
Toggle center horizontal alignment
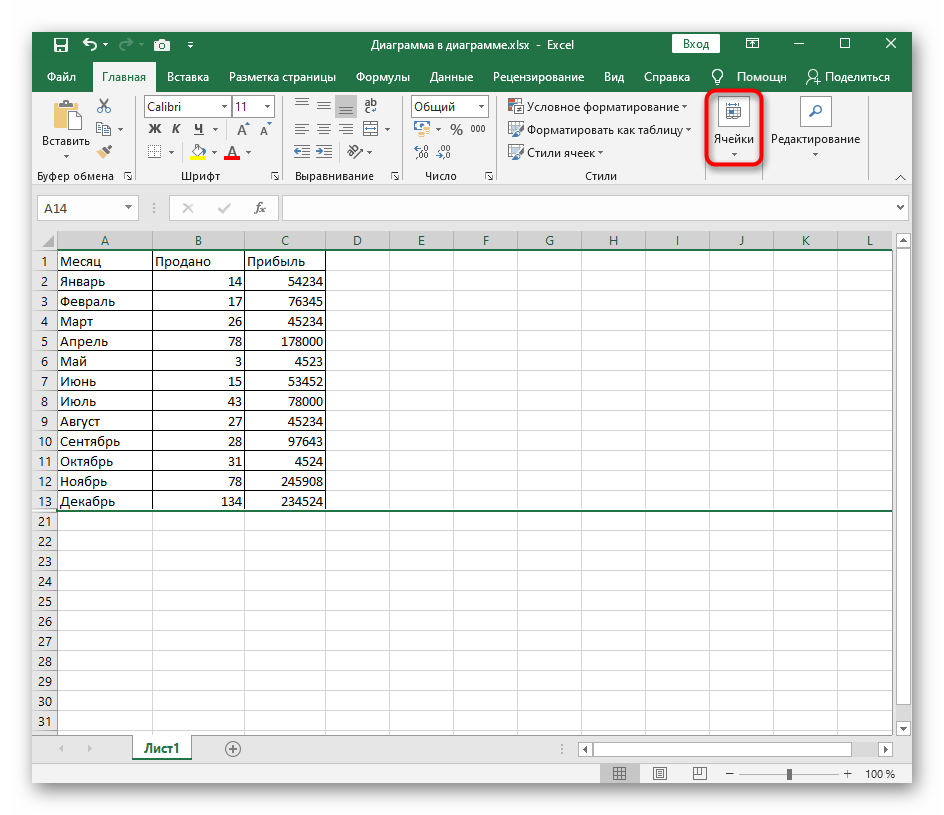323,129
